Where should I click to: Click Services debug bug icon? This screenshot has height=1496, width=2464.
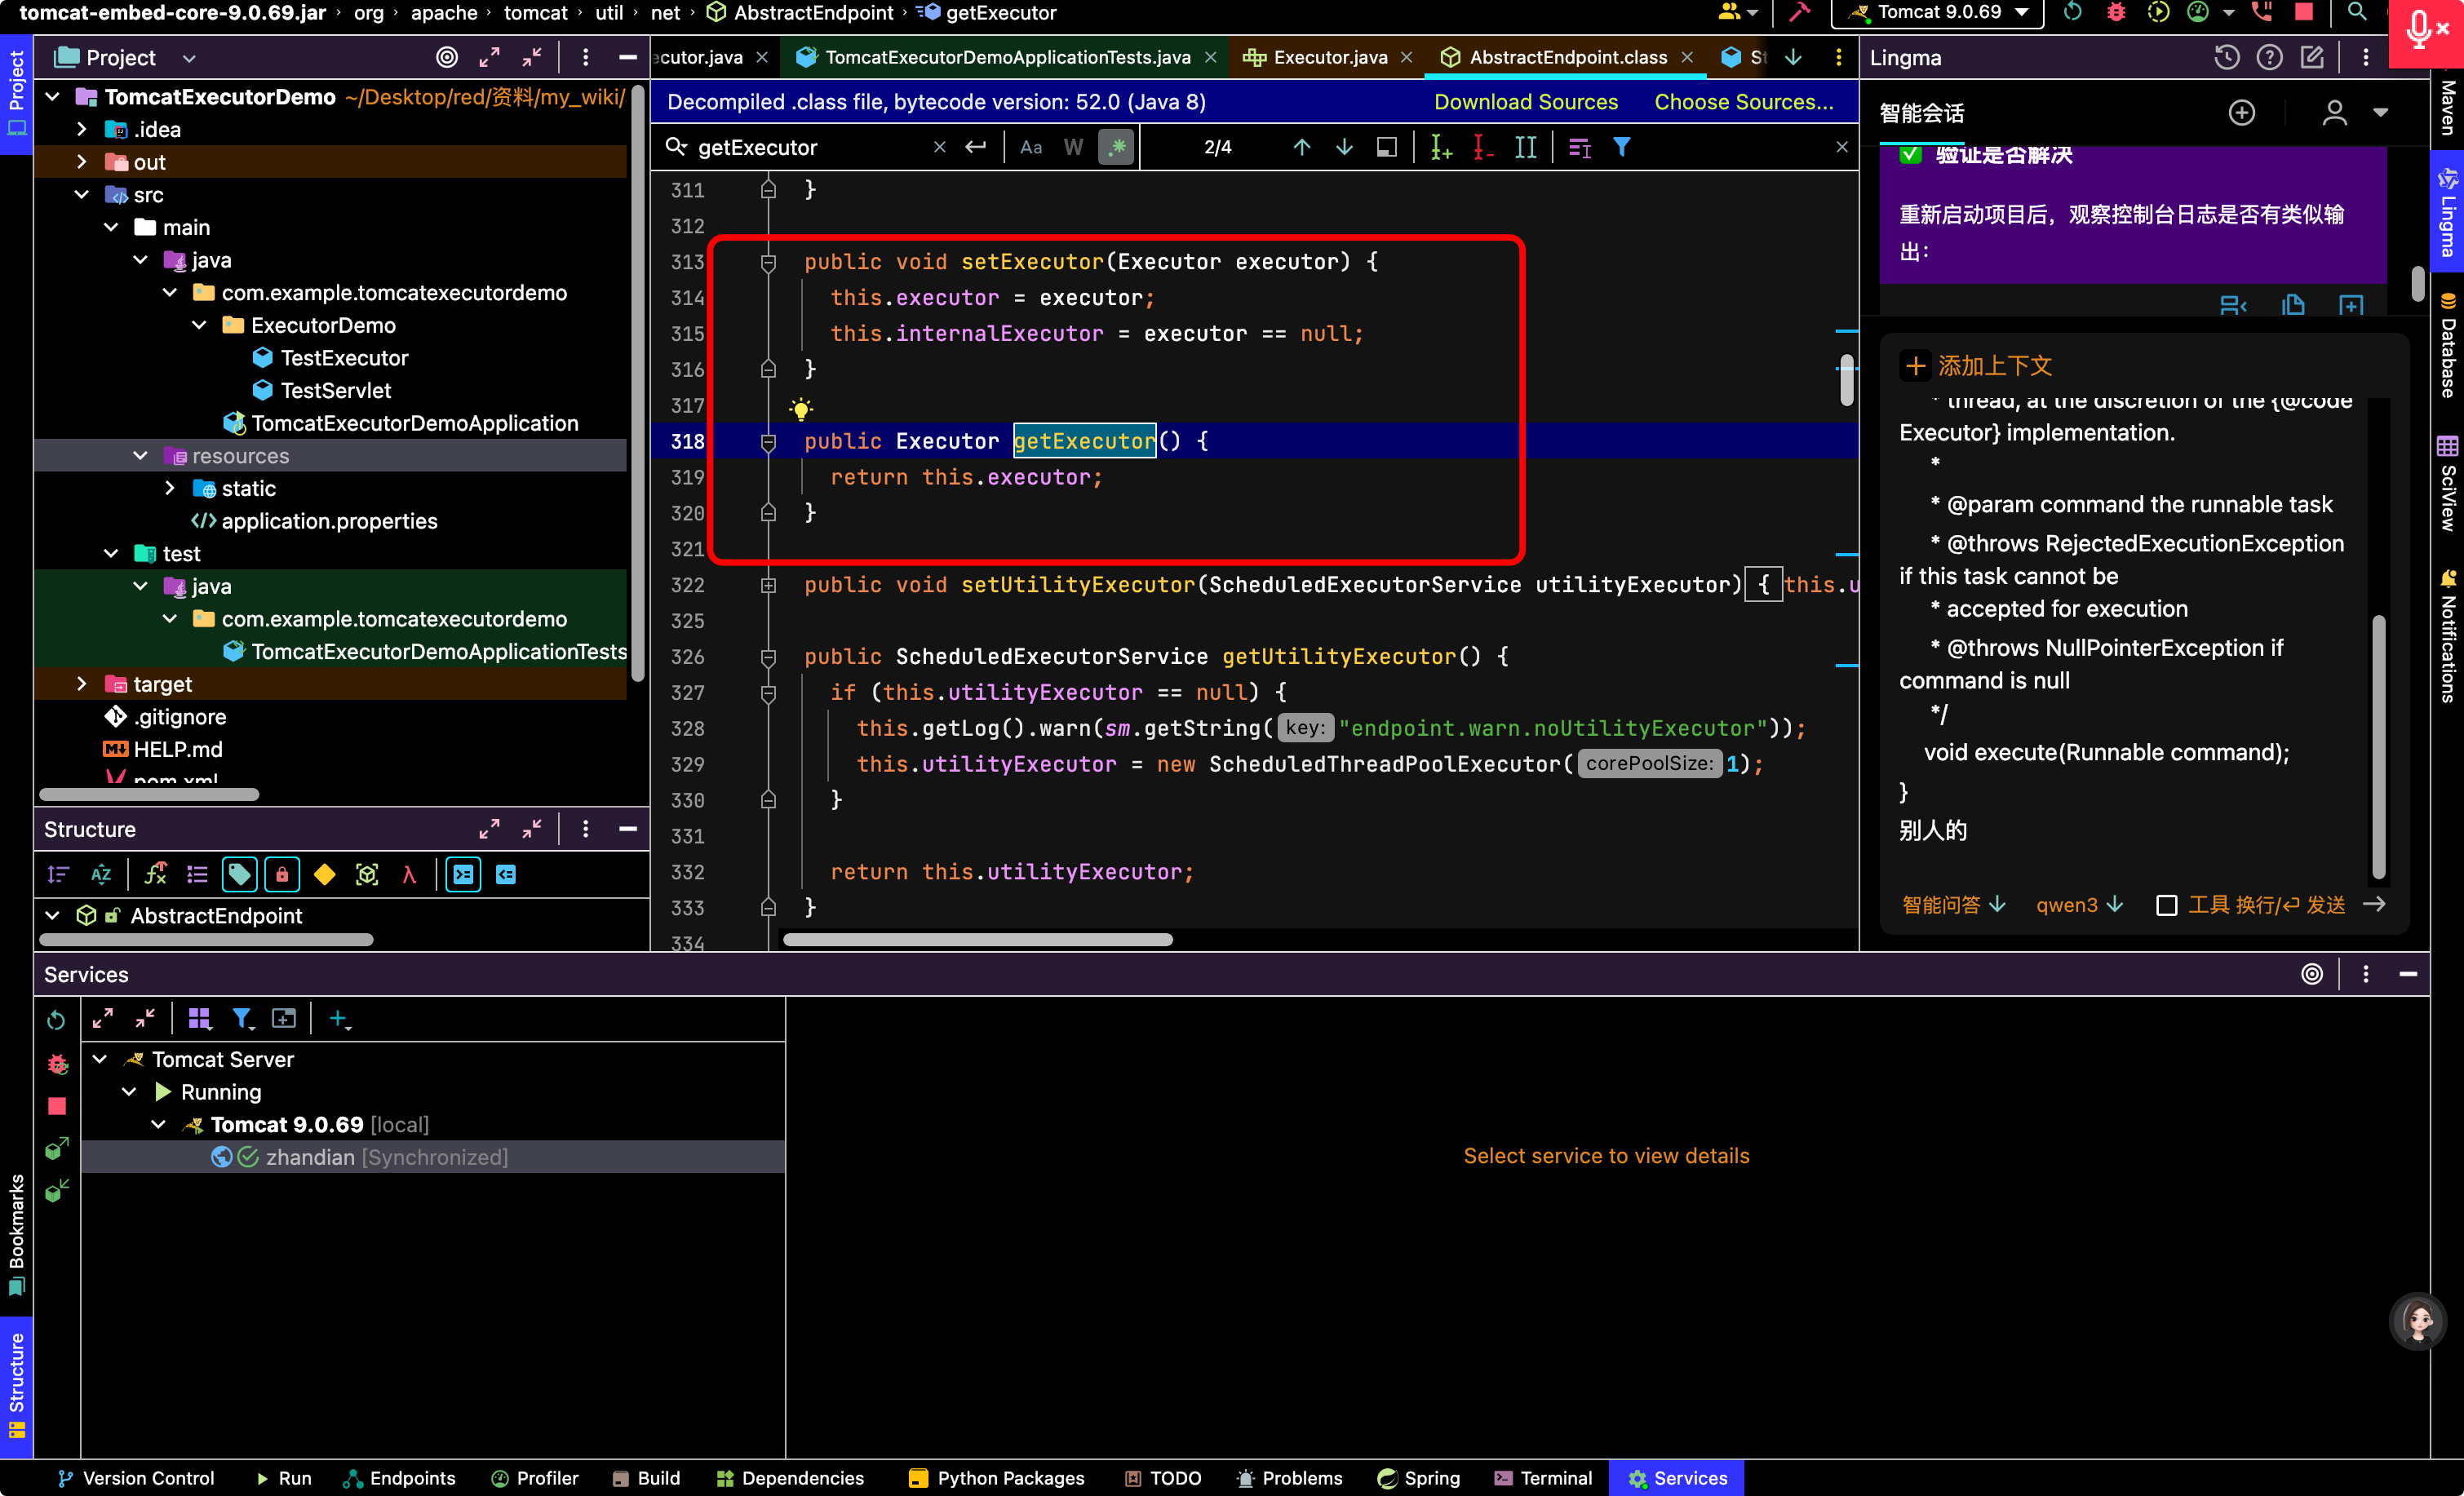[57, 1063]
